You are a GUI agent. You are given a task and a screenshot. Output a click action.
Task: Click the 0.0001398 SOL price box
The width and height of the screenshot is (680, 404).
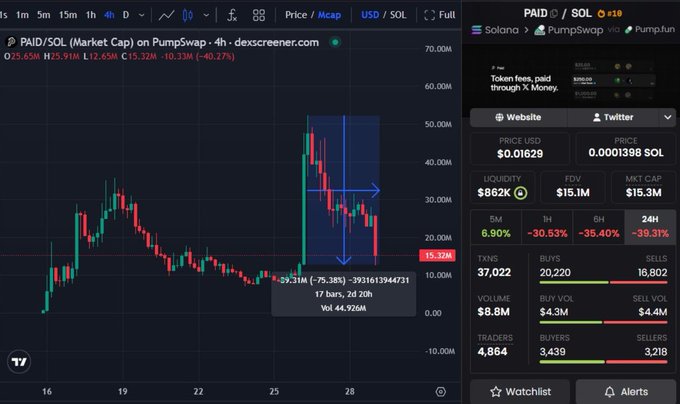click(625, 148)
